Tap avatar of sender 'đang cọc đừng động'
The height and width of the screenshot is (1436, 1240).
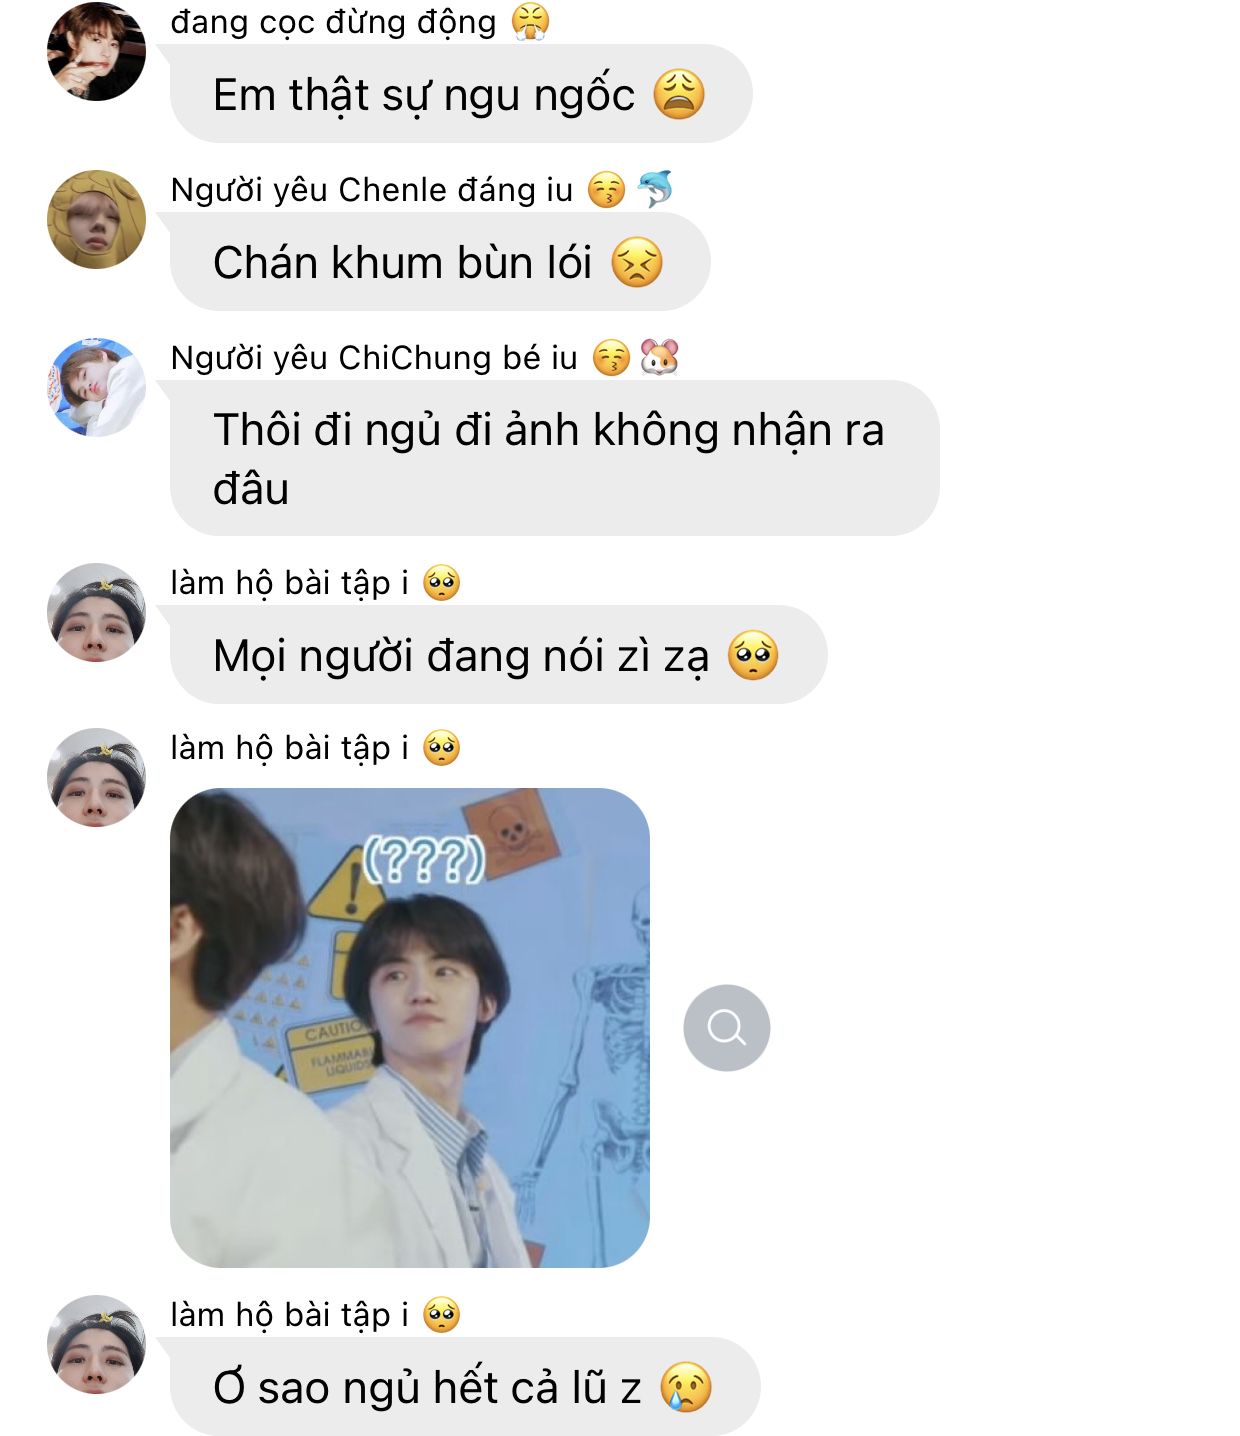(96, 52)
